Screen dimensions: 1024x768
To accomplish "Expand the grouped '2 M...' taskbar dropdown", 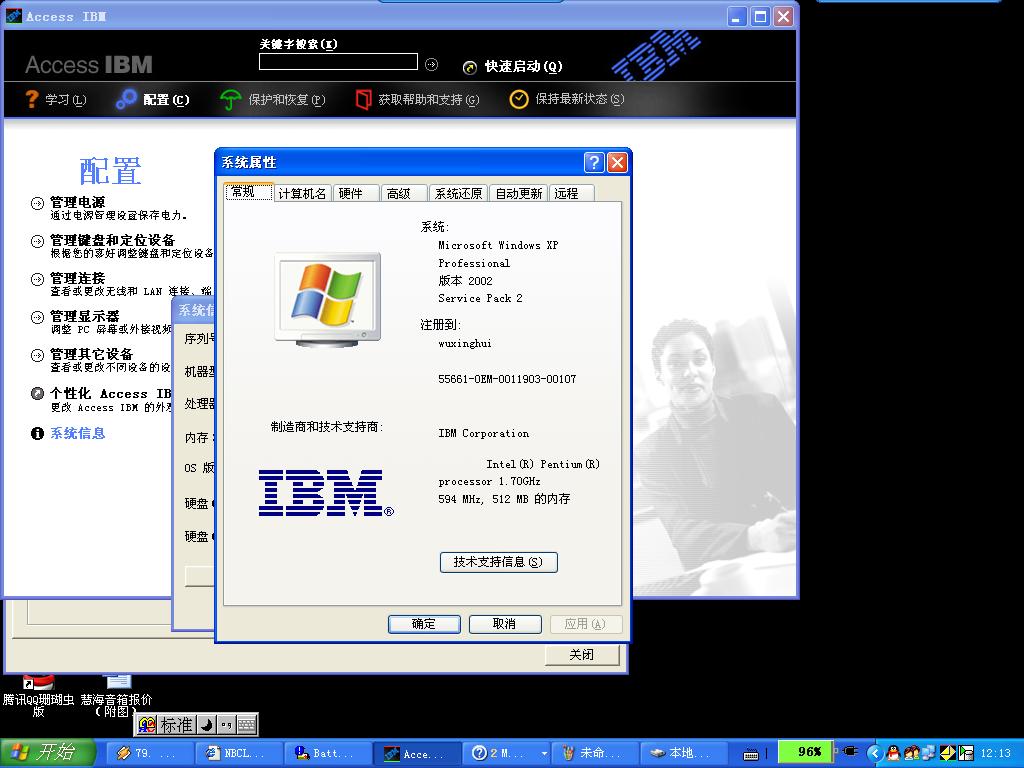I will pyautogui.click(x=544, y=753).
